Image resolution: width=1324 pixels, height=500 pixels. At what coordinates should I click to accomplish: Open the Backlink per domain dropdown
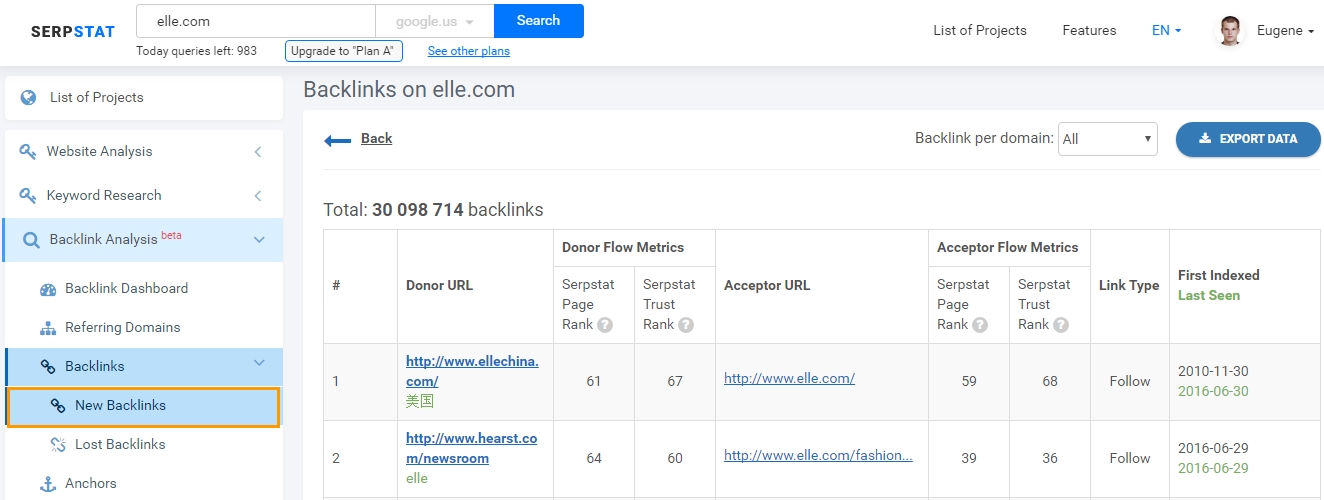[x=1108, y=139]
